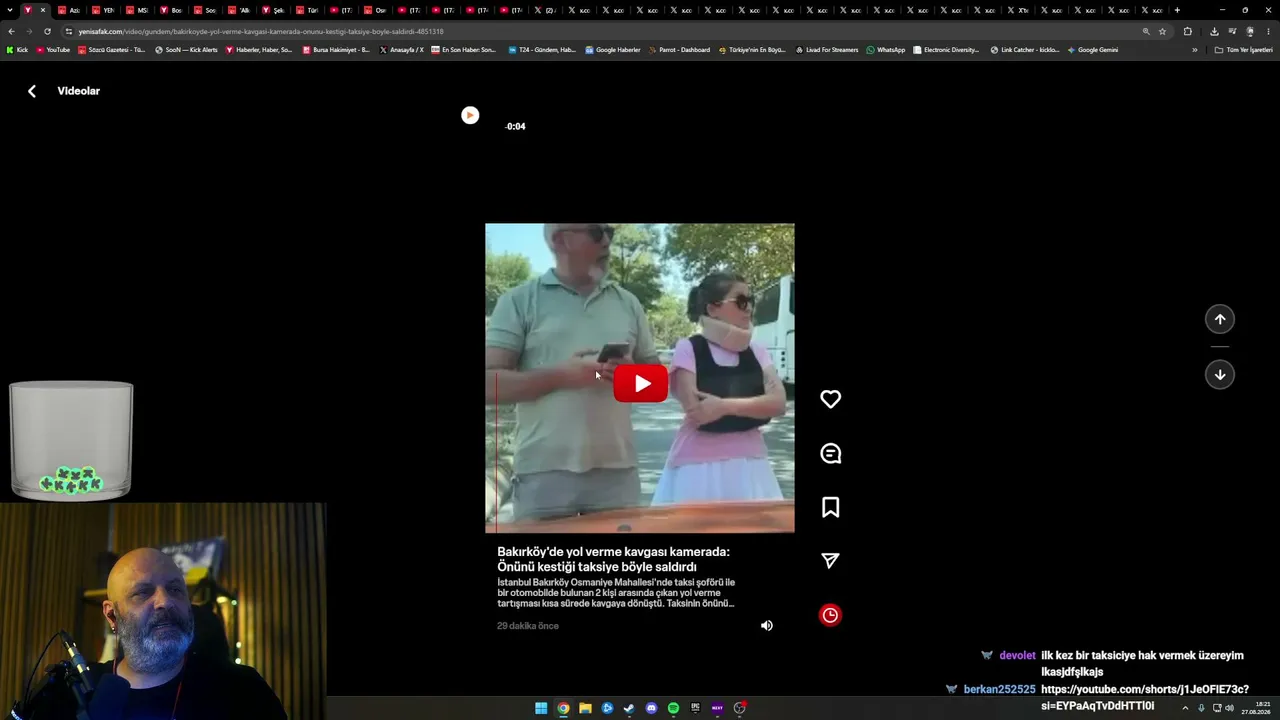1280x720 pixels.
Task: Open Epic Games Launcher from the taskbar
Action: 695,708
